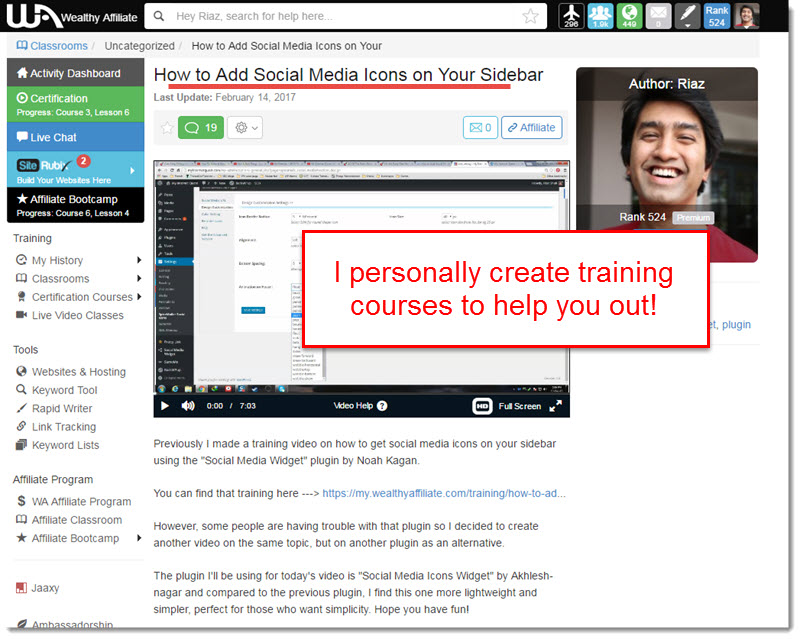Open the envelope messages icon in header
Viewport: 800px width, 639px height.
[x=658, y=16]
